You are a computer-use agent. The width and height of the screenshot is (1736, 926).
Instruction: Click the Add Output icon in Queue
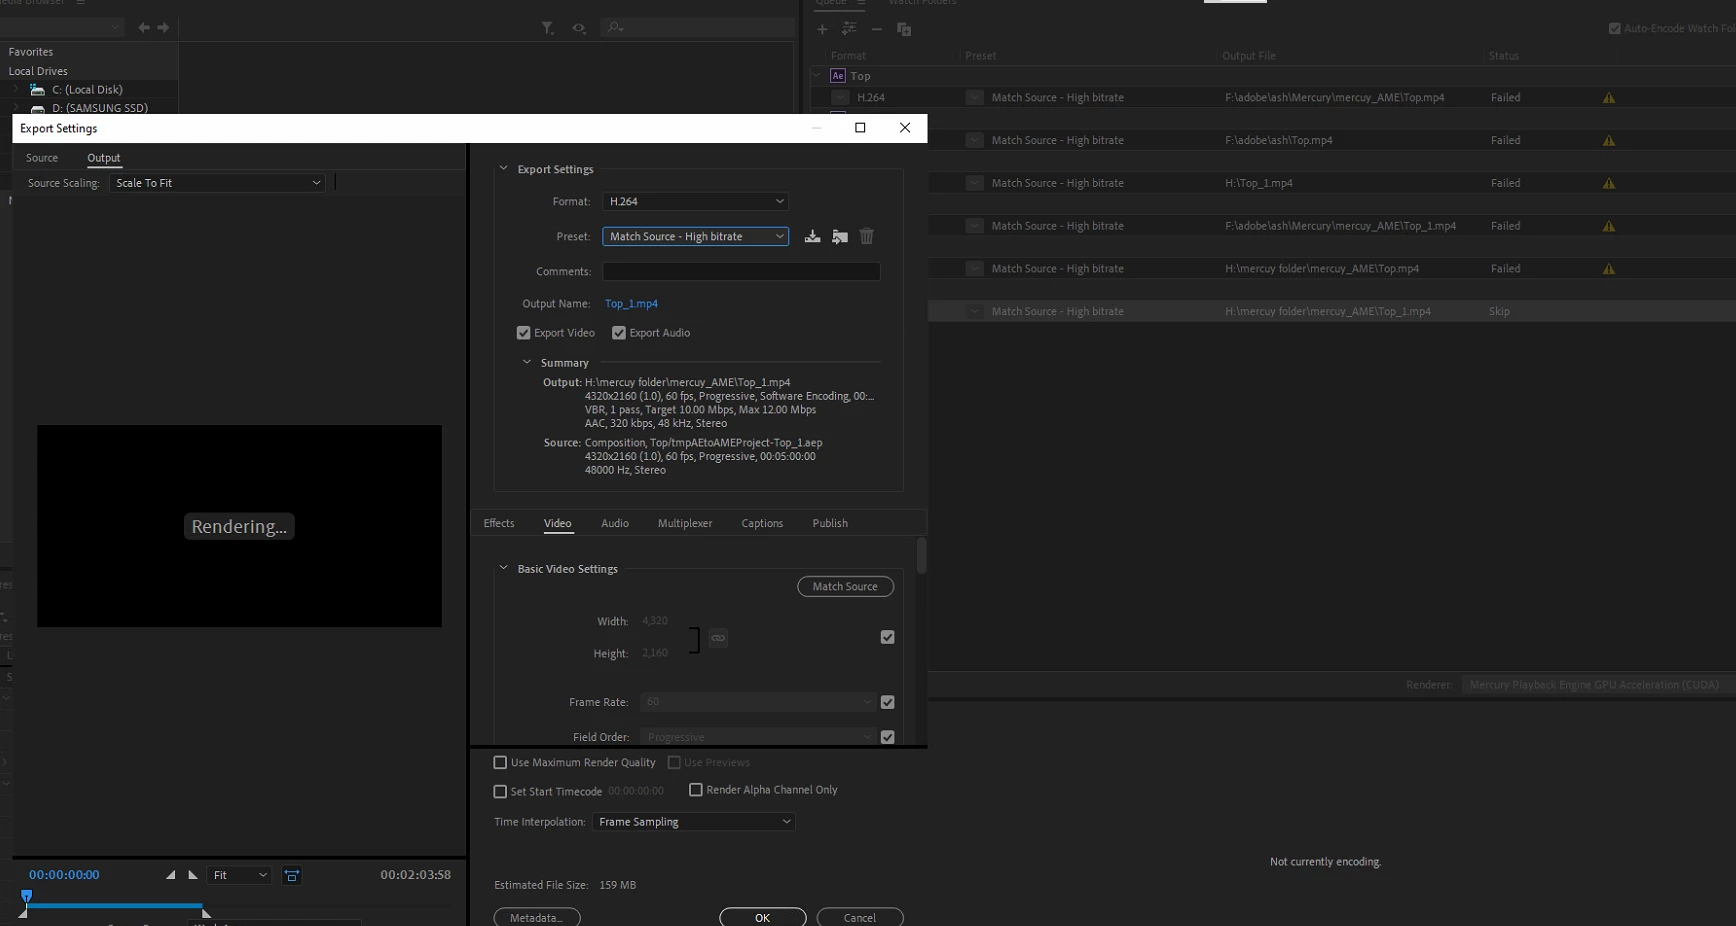pos(849,30)
